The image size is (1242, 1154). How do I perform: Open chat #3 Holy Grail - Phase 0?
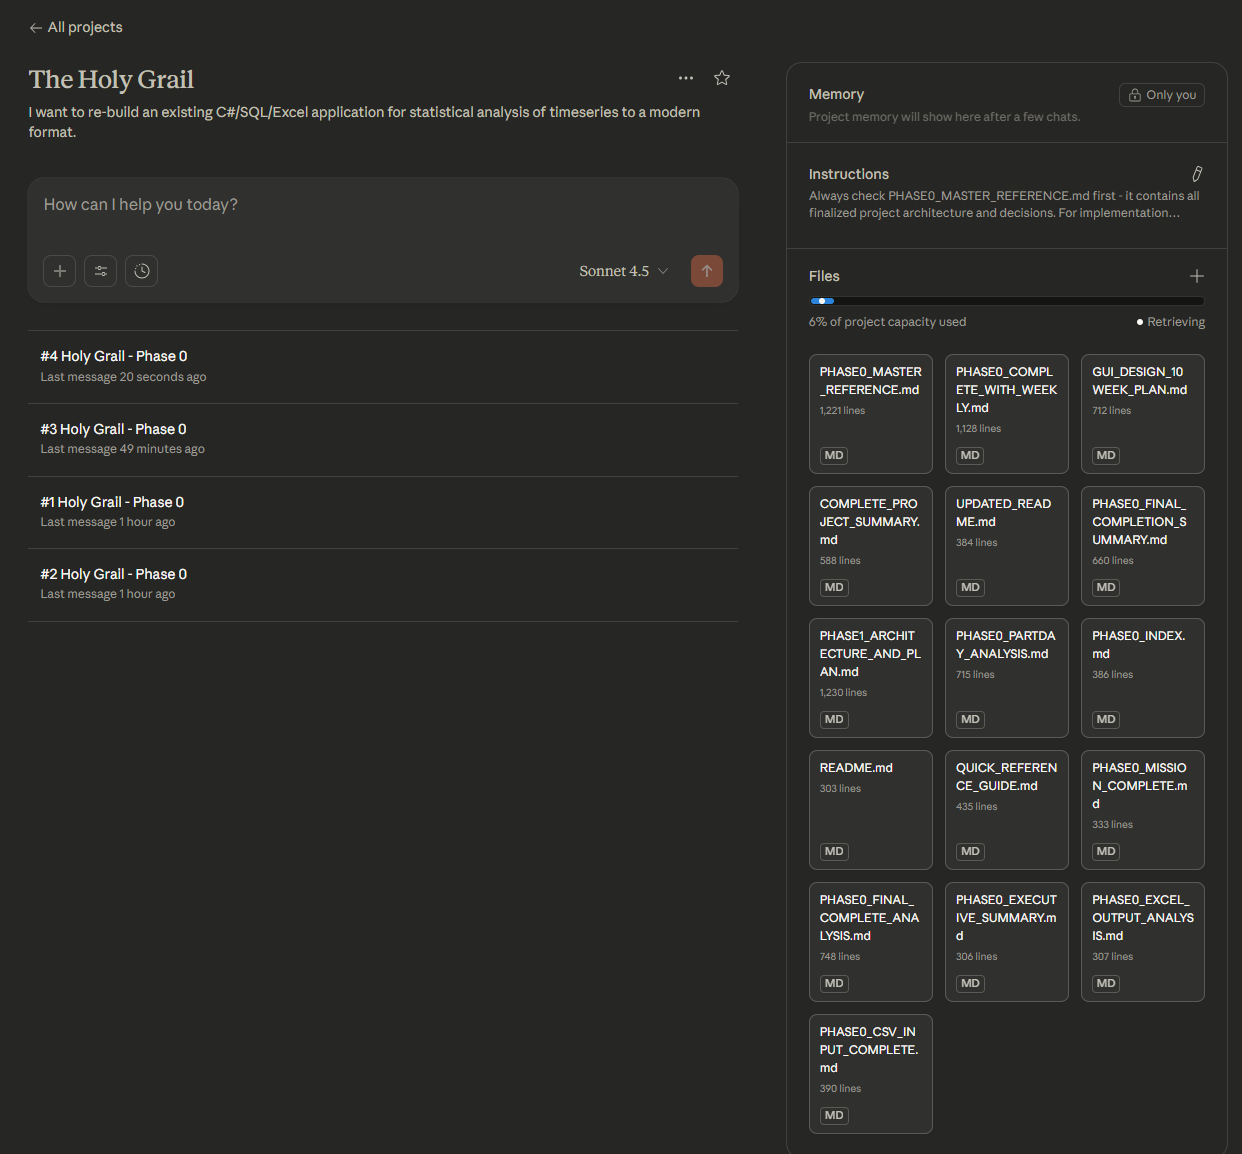pyautogui.click(x=113, y=430)
